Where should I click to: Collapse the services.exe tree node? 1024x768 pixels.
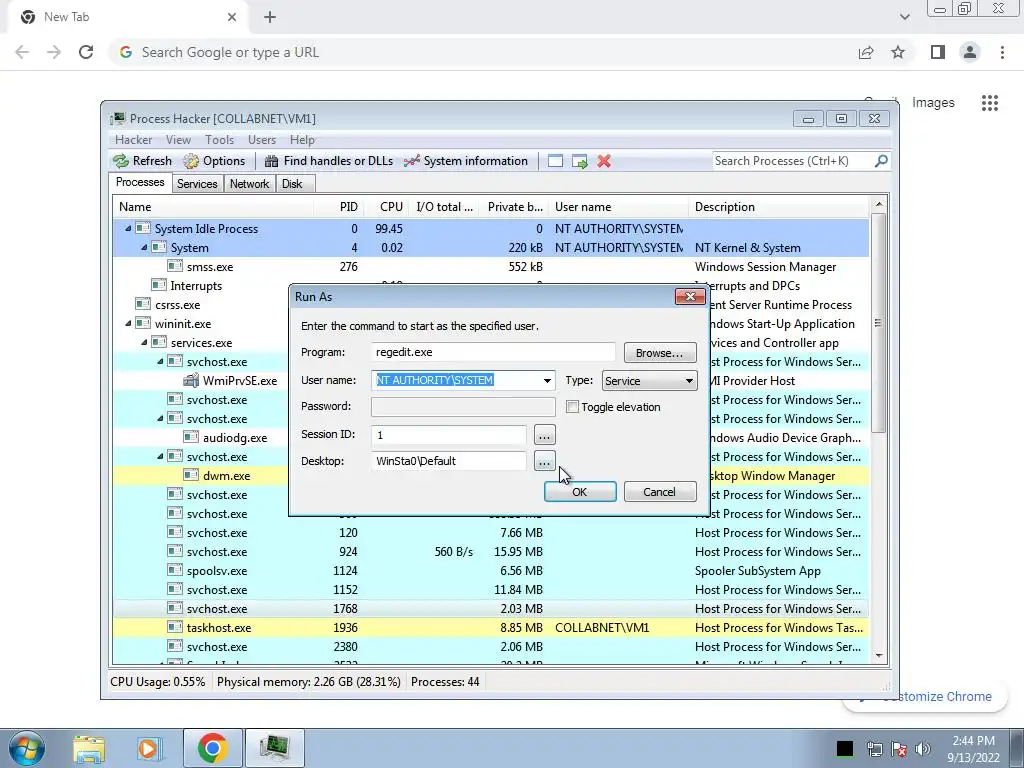[x=144, y=342]
